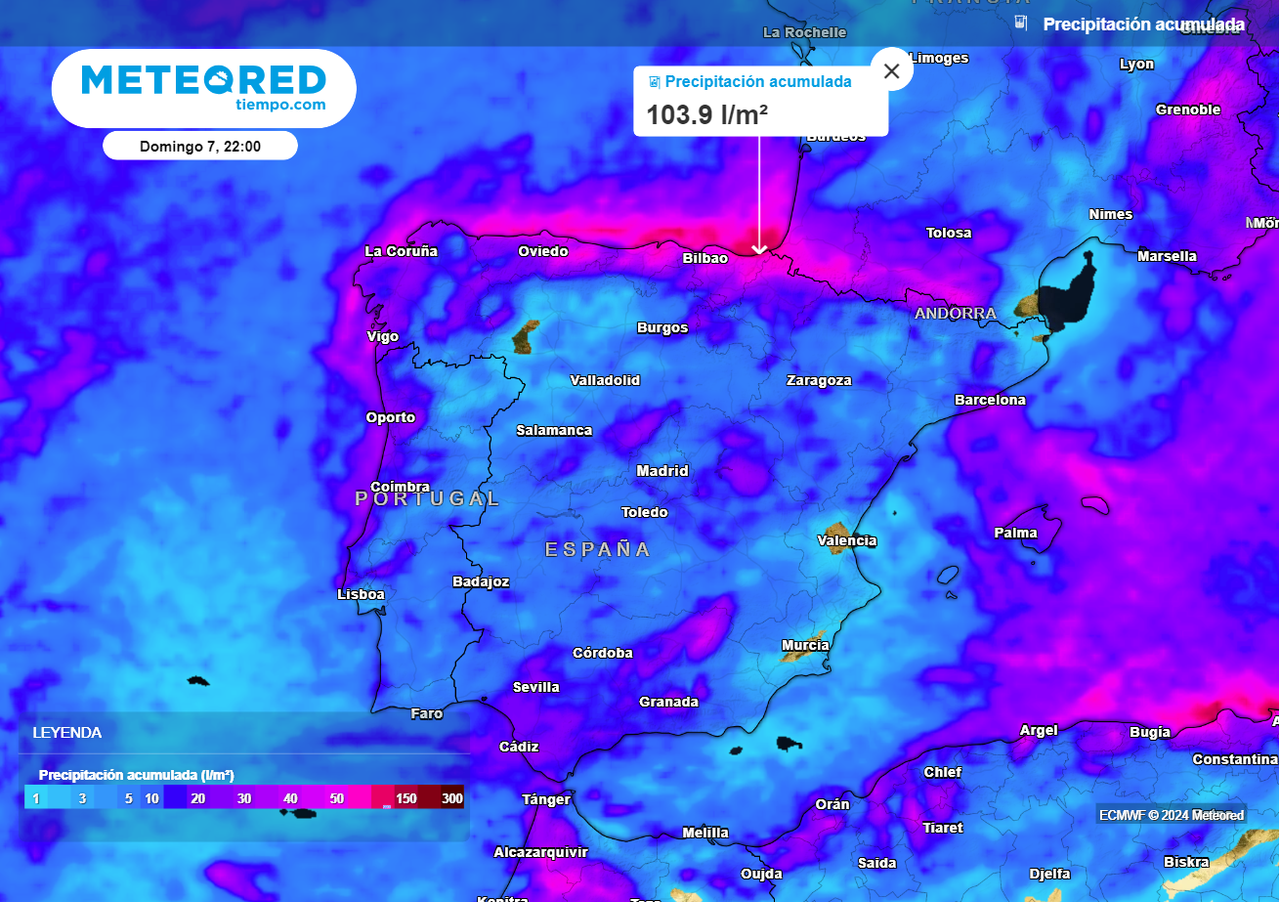Viewport: 1280px width, 902px height.
Task: Click the Palma city label
Action: click(1015, 532)
